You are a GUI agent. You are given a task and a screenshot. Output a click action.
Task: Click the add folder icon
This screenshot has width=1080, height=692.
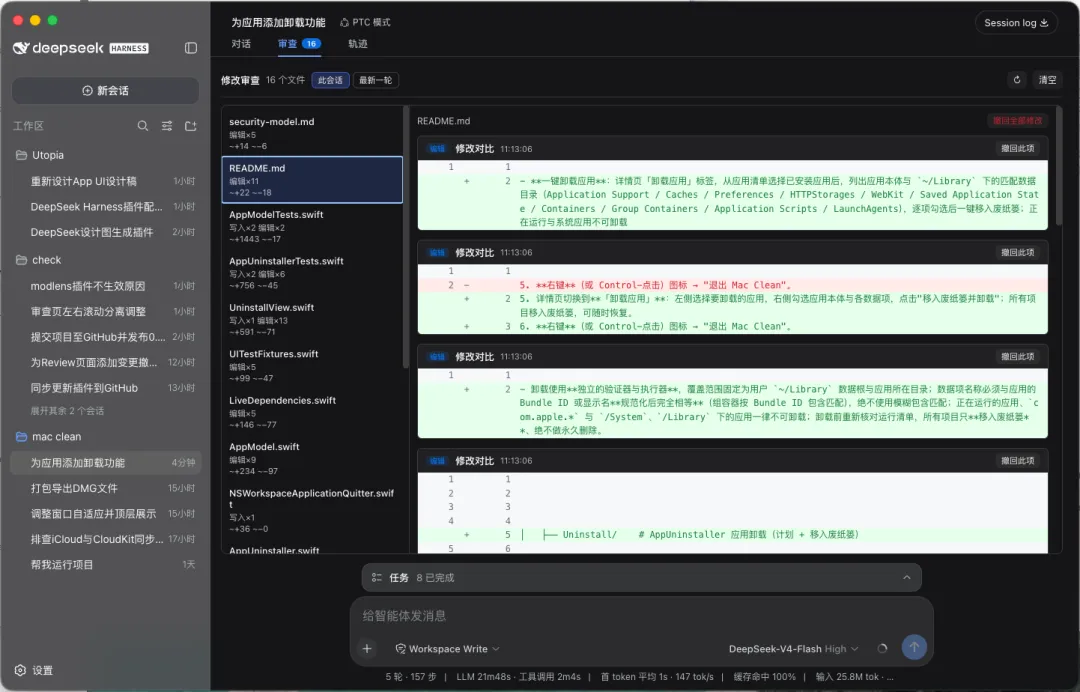point(191,126)
